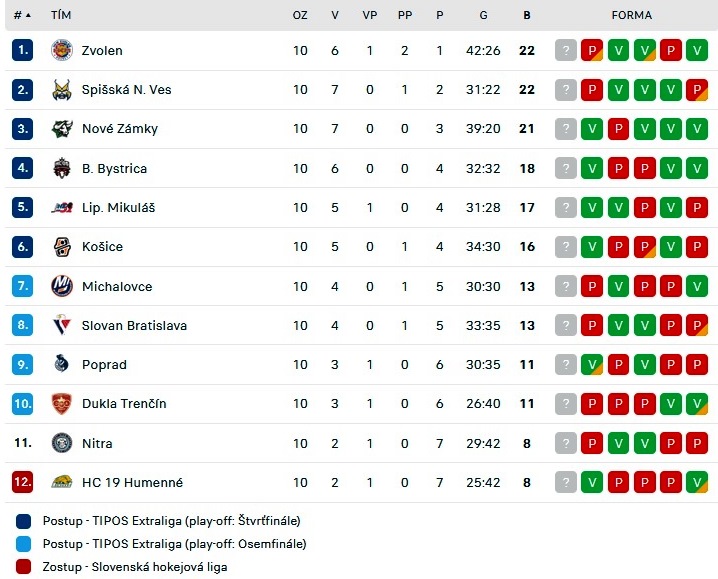The image size is (718, 579).
Task: Click the Nitra round logo
Action: [62, 443]
